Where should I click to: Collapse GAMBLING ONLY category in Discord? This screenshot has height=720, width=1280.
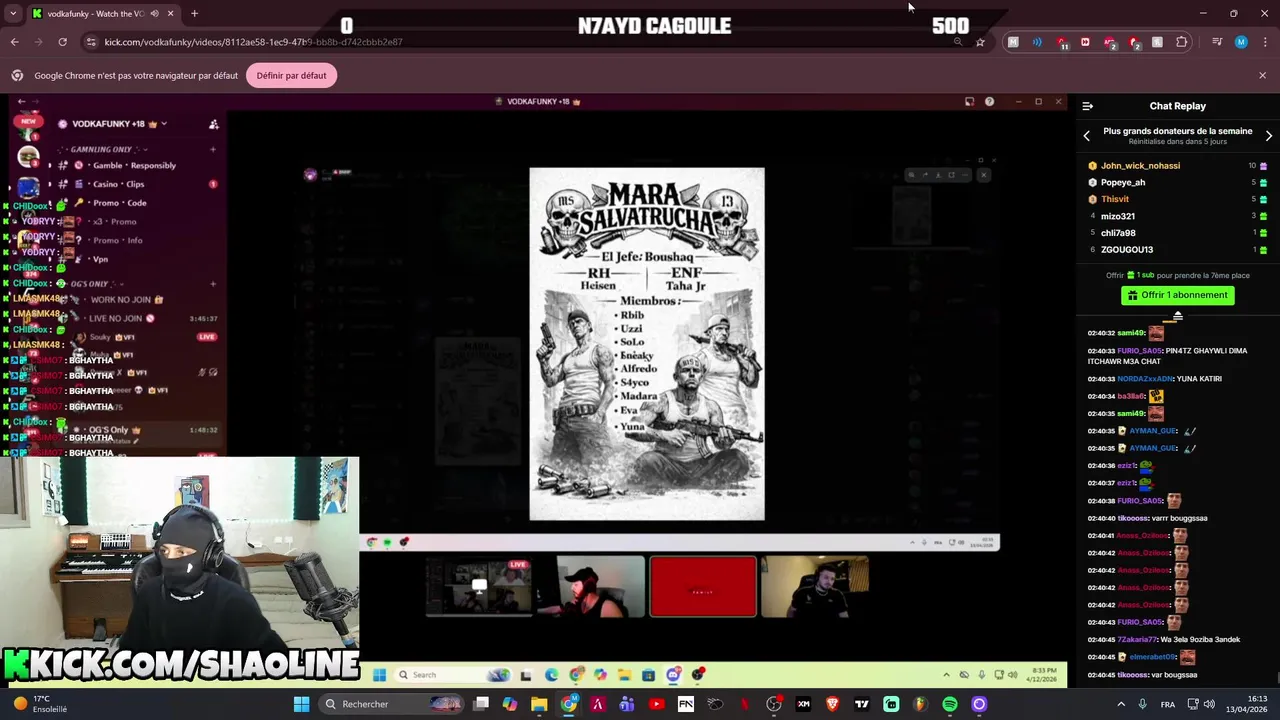(x=101, y=149)
